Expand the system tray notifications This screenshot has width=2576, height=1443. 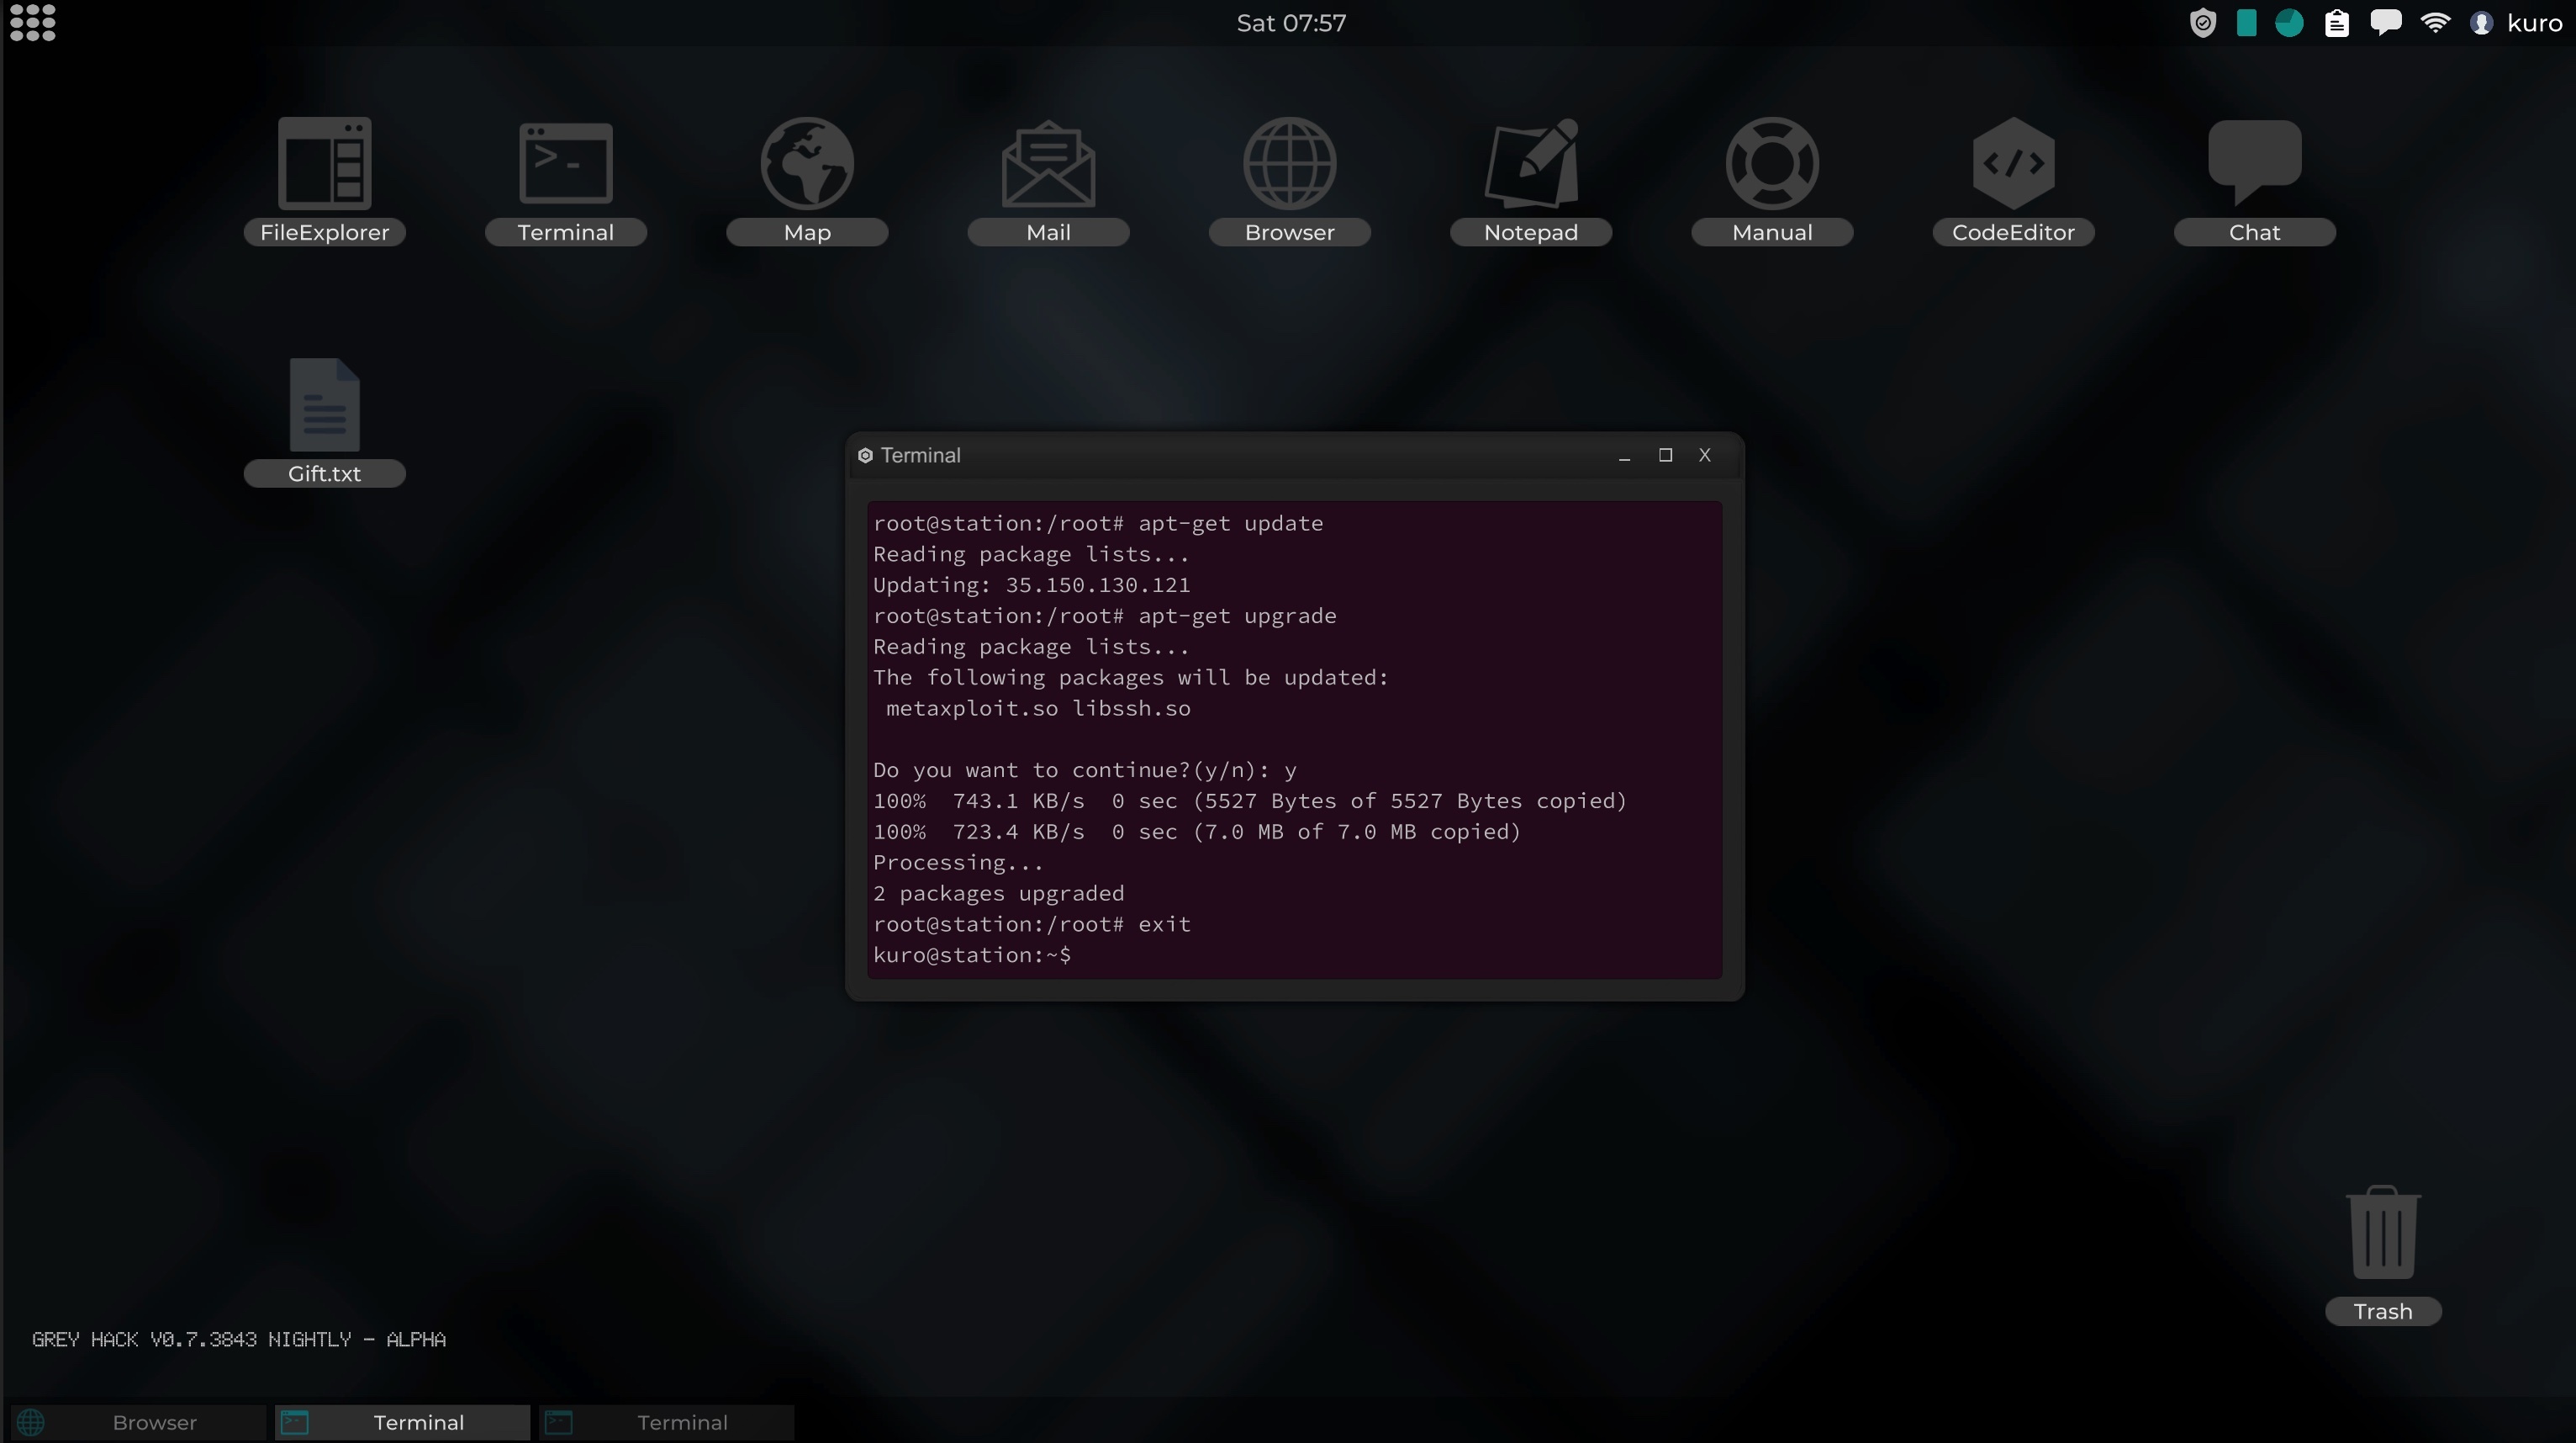pos(2385,23)
